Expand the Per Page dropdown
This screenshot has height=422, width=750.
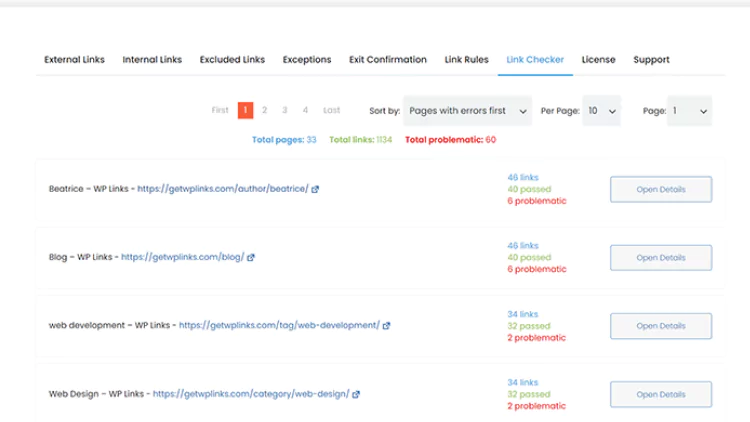point(601,111)
